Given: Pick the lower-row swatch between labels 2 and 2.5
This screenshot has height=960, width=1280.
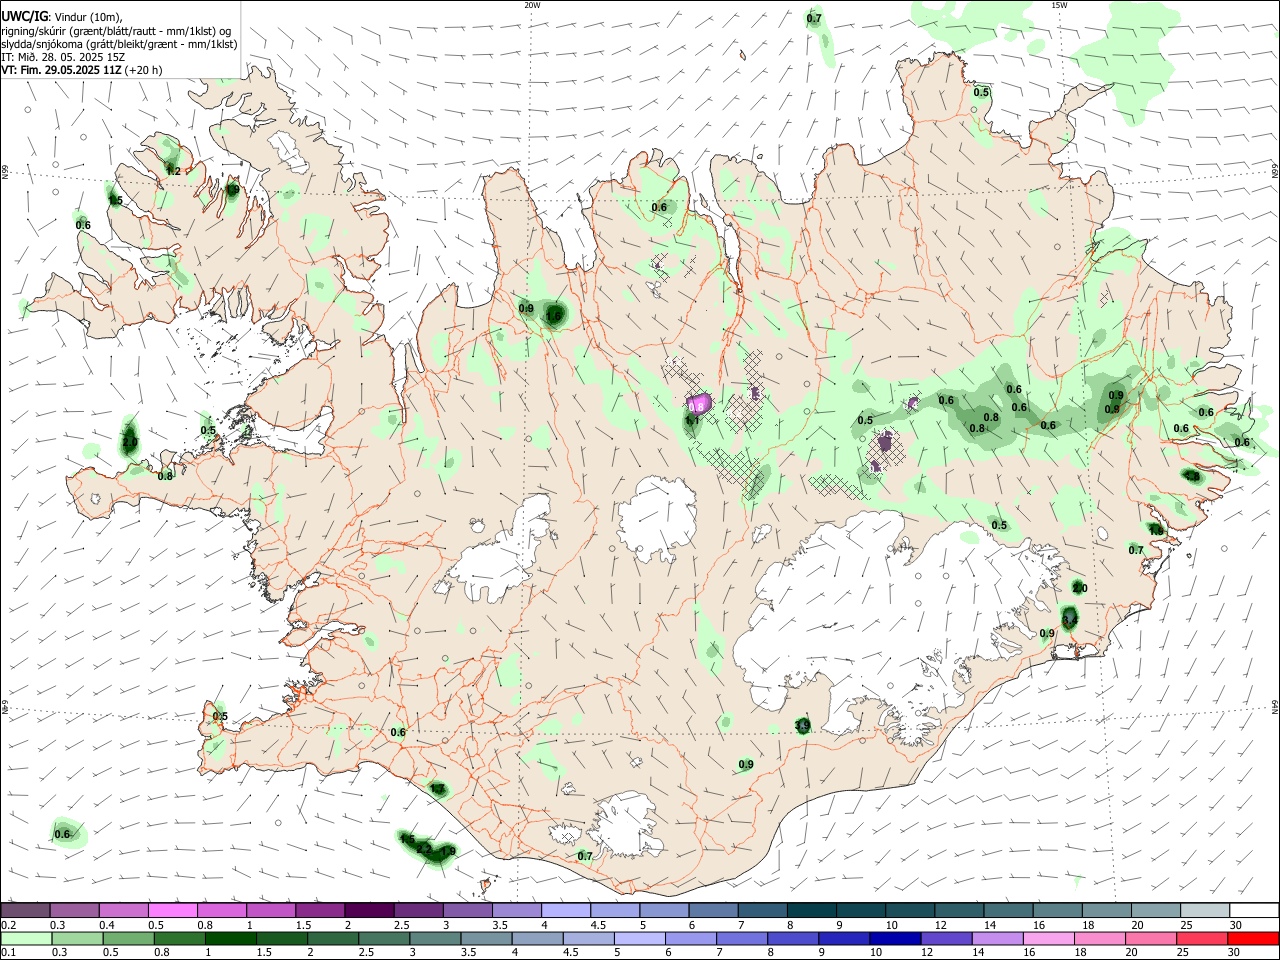Looking at the screenshot, I should click(333, 939).
